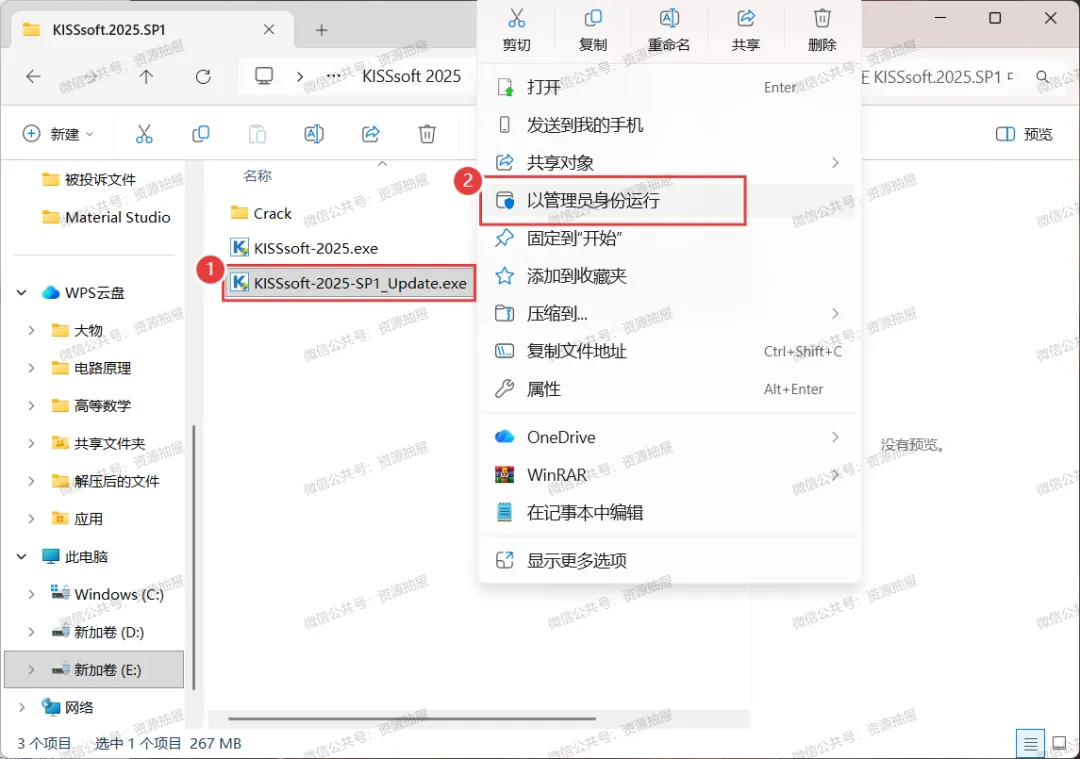The width and height of the screenshot is (1080, 759).
Task: Open a new Explorer tab with plus
Action: (321, 30)
